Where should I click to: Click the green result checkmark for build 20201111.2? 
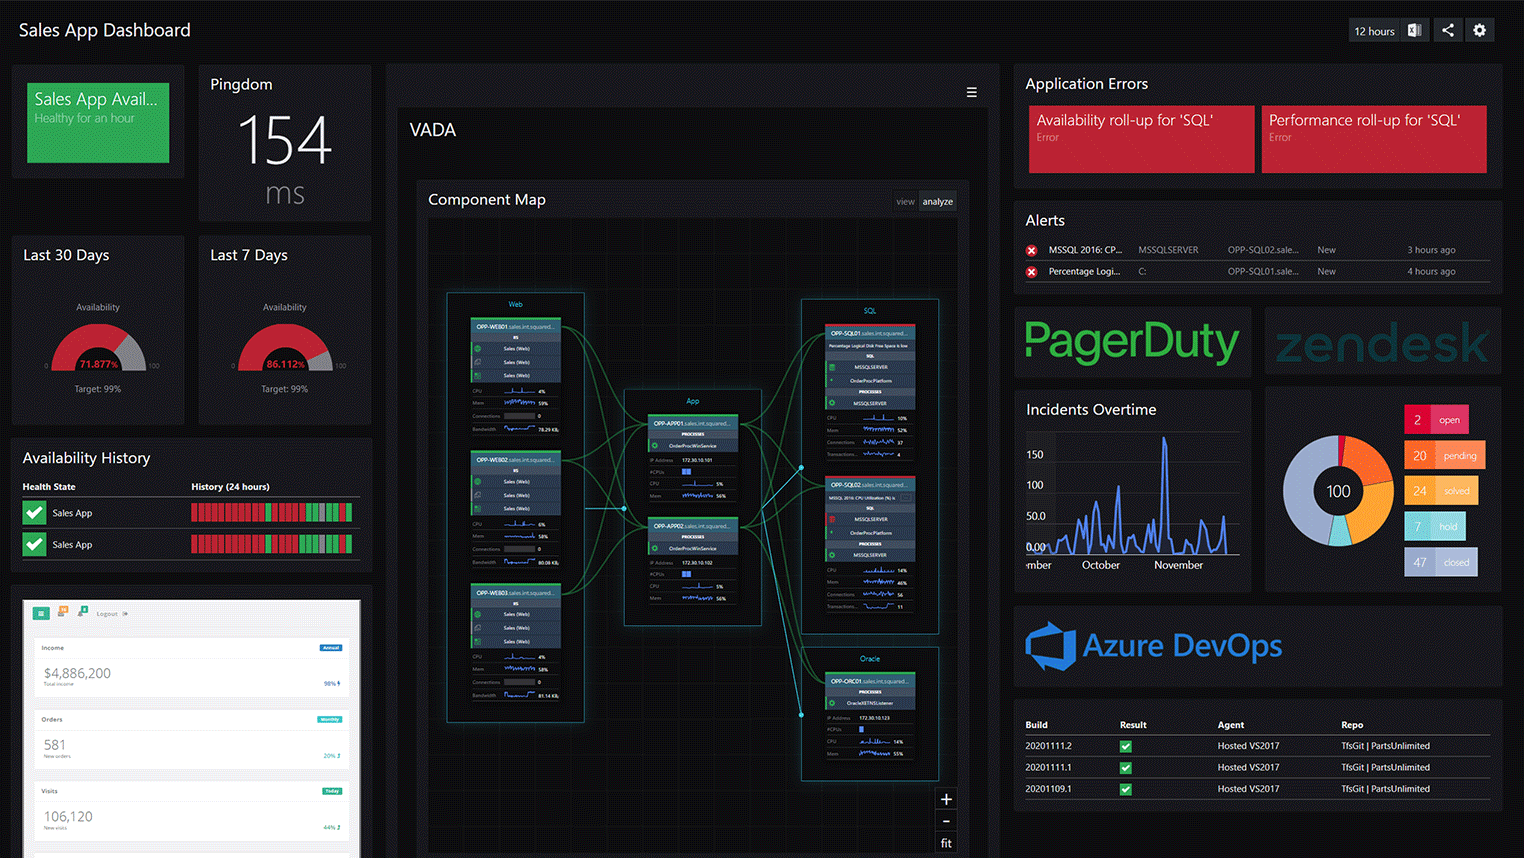pos(1125,746)
